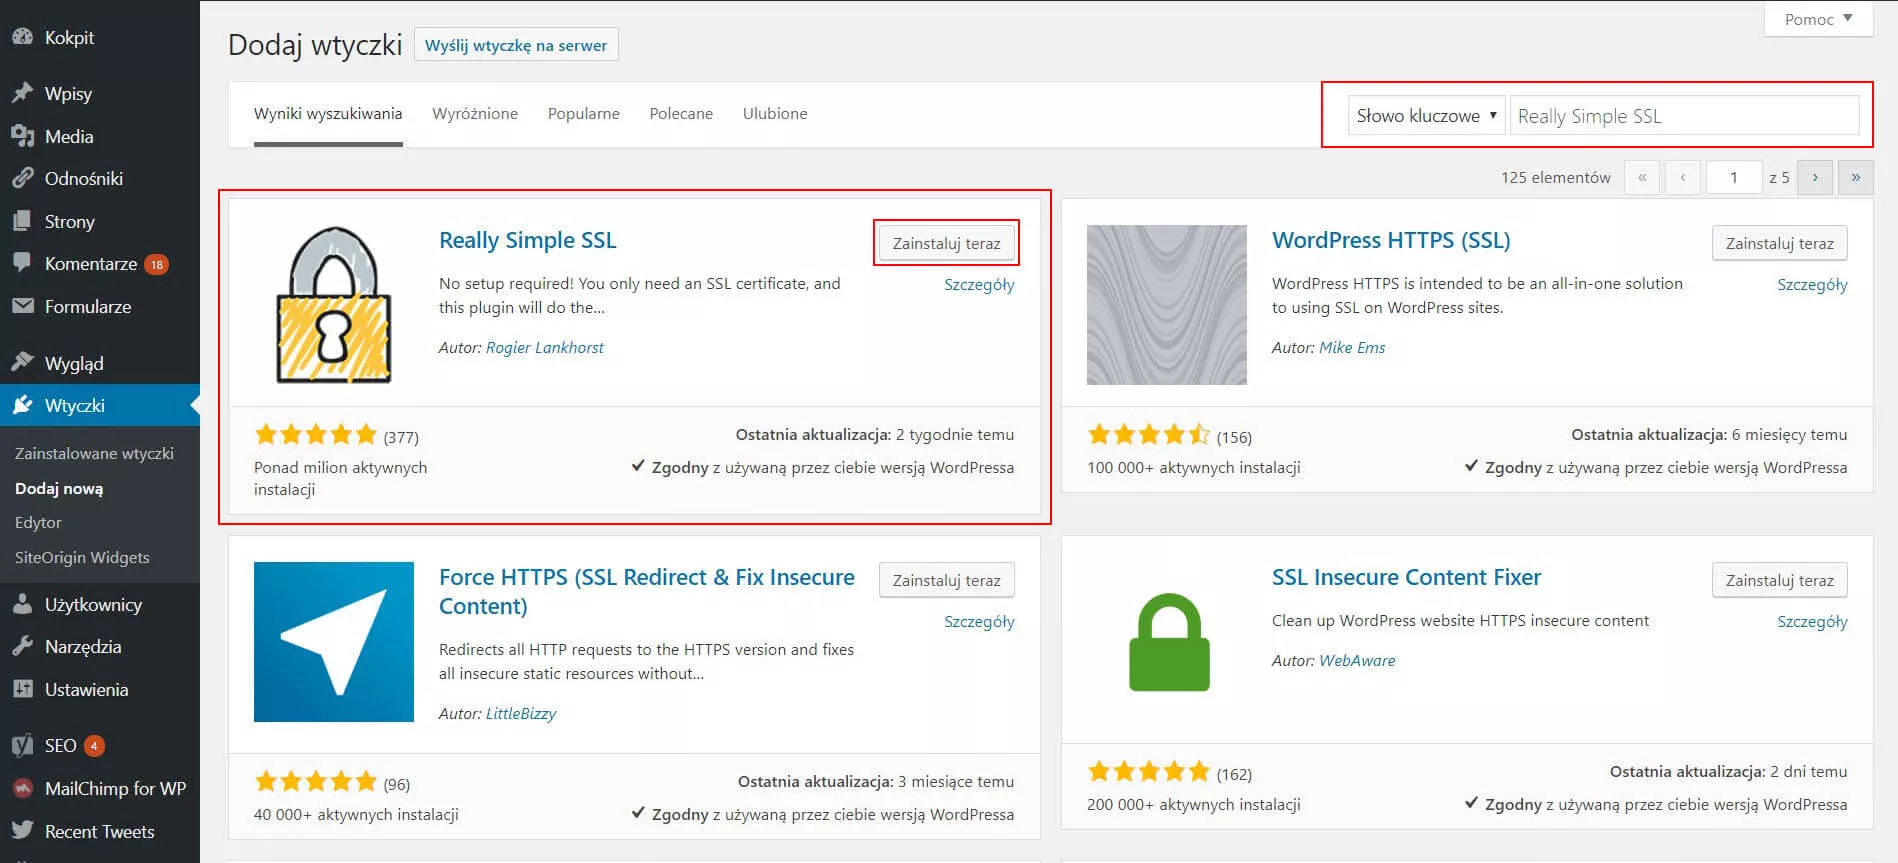
Task: Click the Force HTTPS paper plane thumbnail
Action: click(334, 642)
